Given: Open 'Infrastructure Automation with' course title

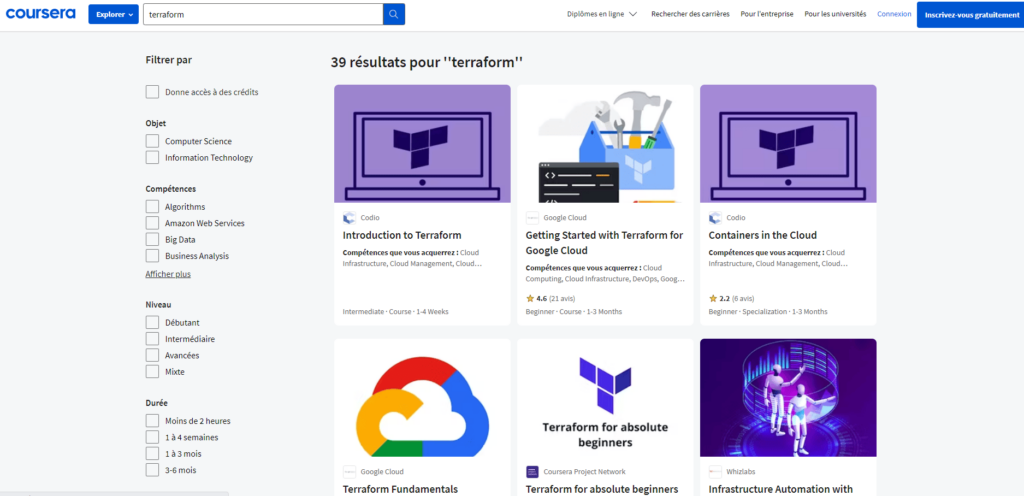Looking at the screenshot, I should (780, 489).
